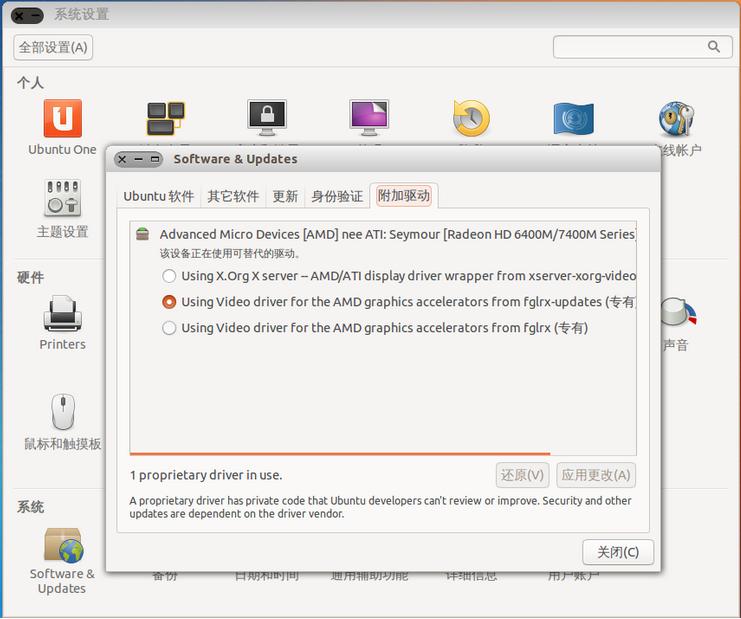Image resolution: width=741 pixels, height=619 pixels.
Task: Select the fglrx-updates proprietary driver
Action: [x=169, y=302]
